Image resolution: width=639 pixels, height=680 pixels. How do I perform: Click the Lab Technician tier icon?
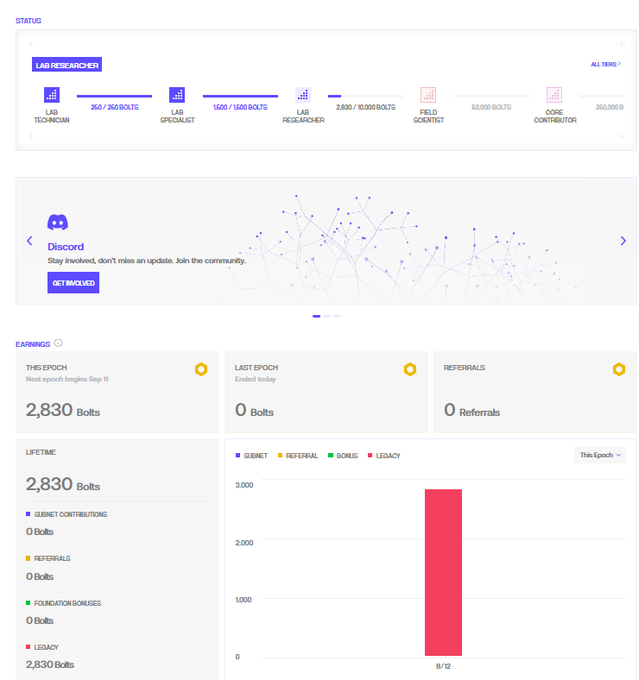tap(52, 95)
